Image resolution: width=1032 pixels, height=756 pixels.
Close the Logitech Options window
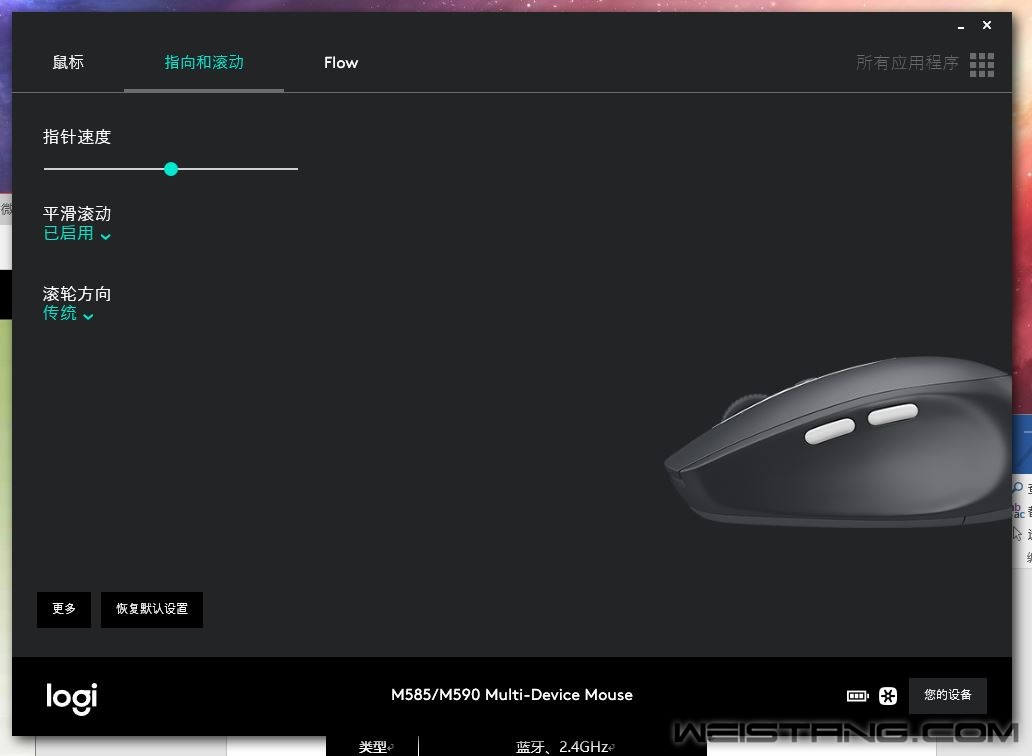[987, 25]
